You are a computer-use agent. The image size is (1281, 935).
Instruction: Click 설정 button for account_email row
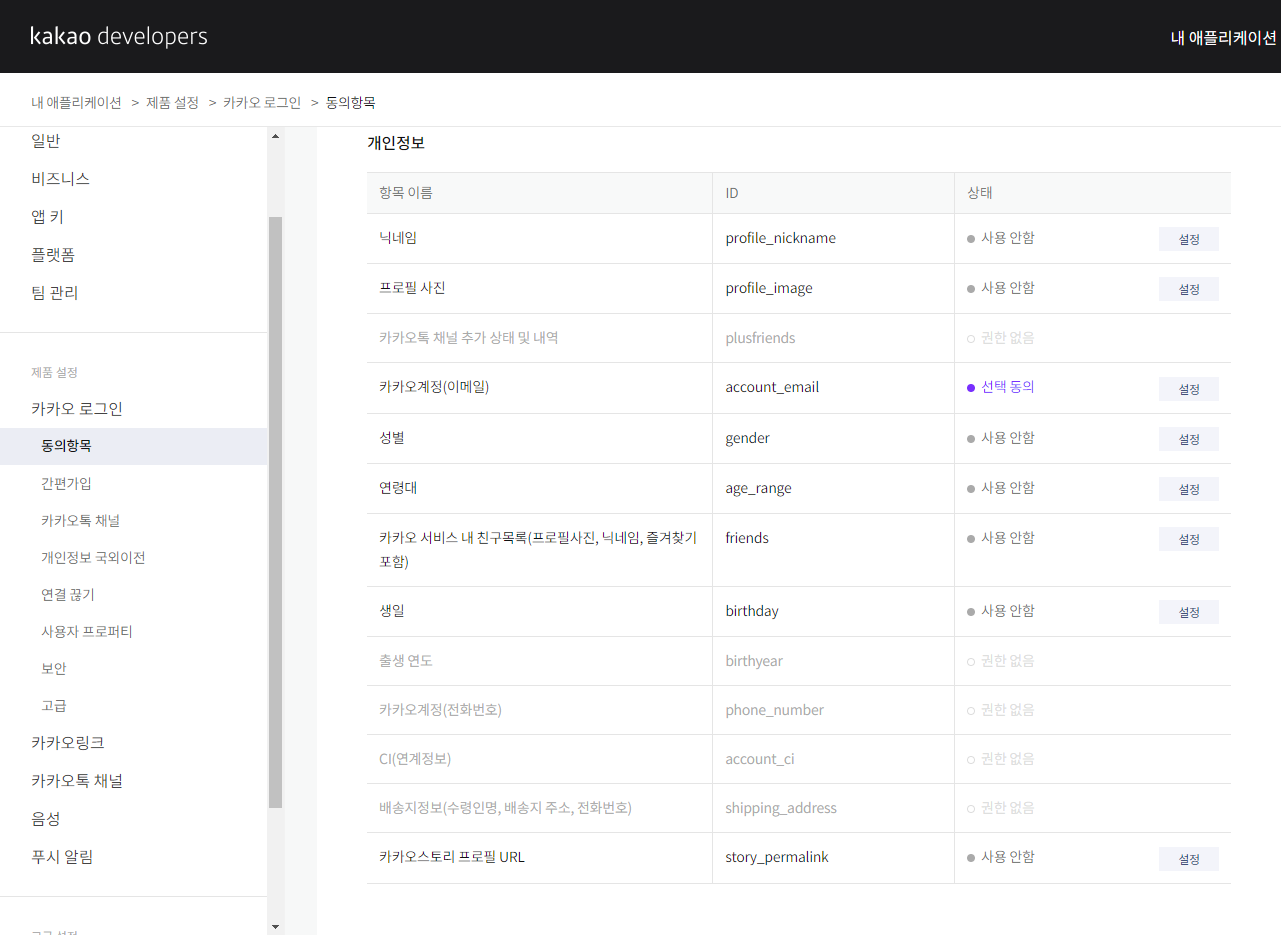1189,389
